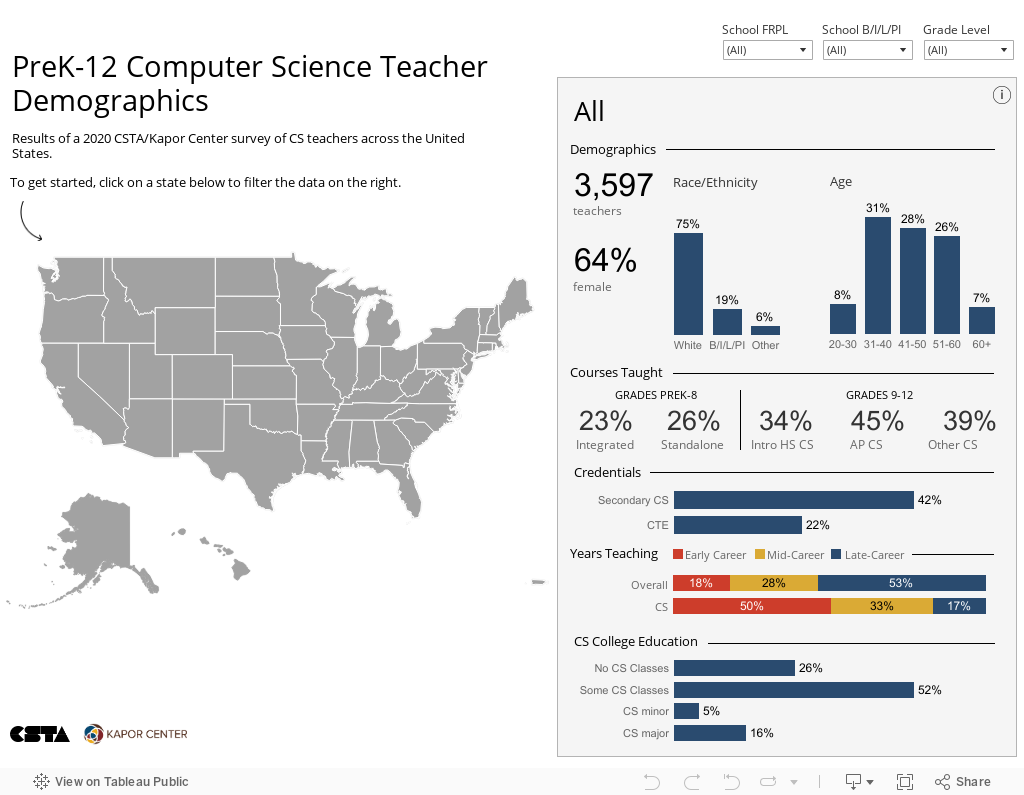Click the Secondary CS credentials bar
Viewport: 1024px width, 795px height.
pyautogui.click(x=793, y=500)
